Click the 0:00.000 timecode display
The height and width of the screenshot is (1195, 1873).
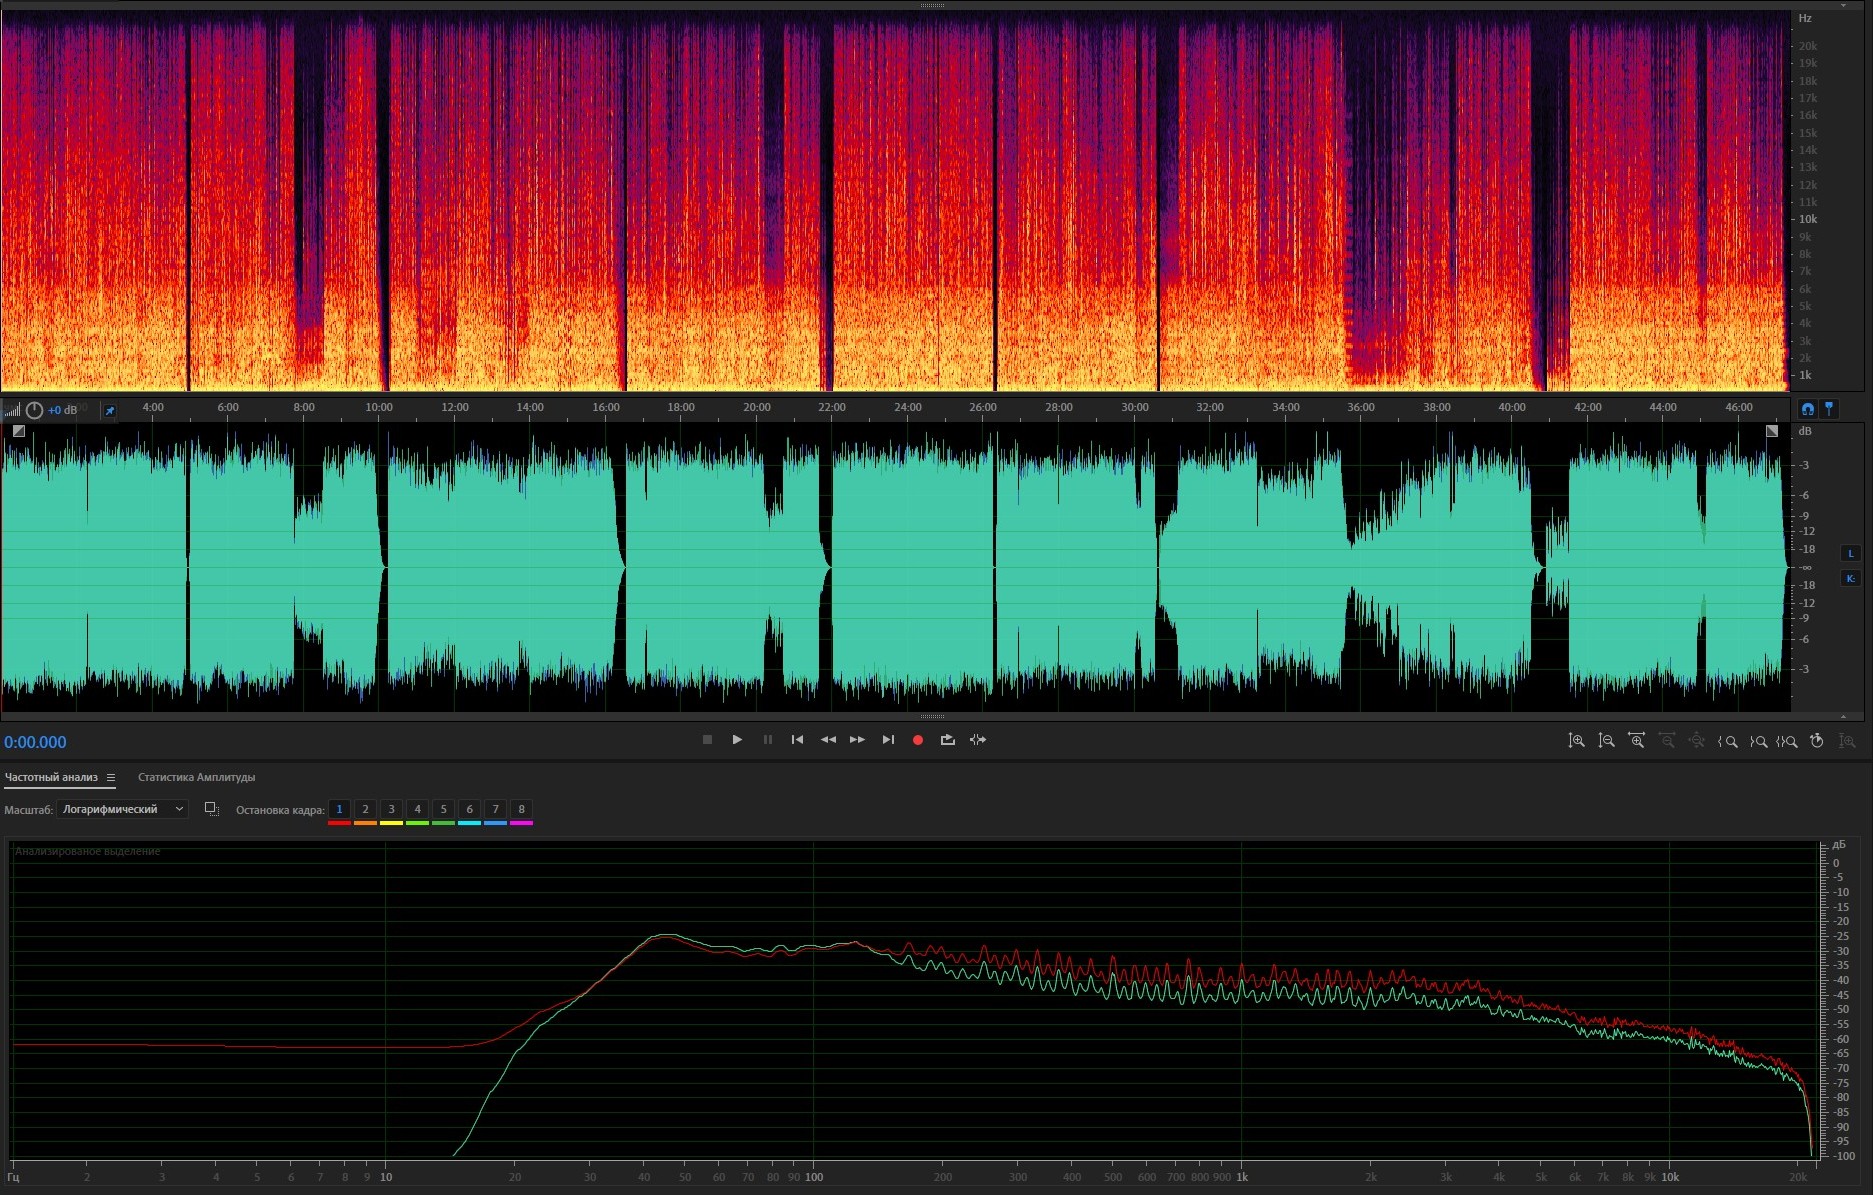36,742
